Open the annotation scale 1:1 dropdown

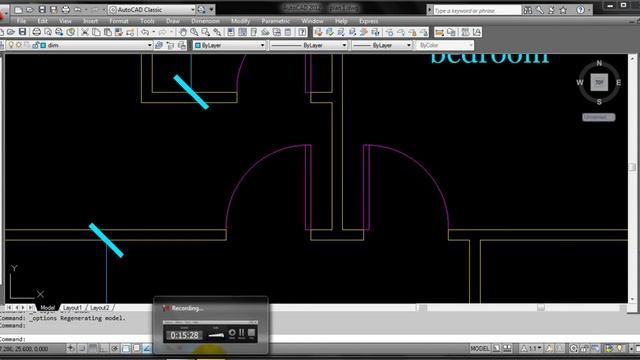[x=531, y=349]
